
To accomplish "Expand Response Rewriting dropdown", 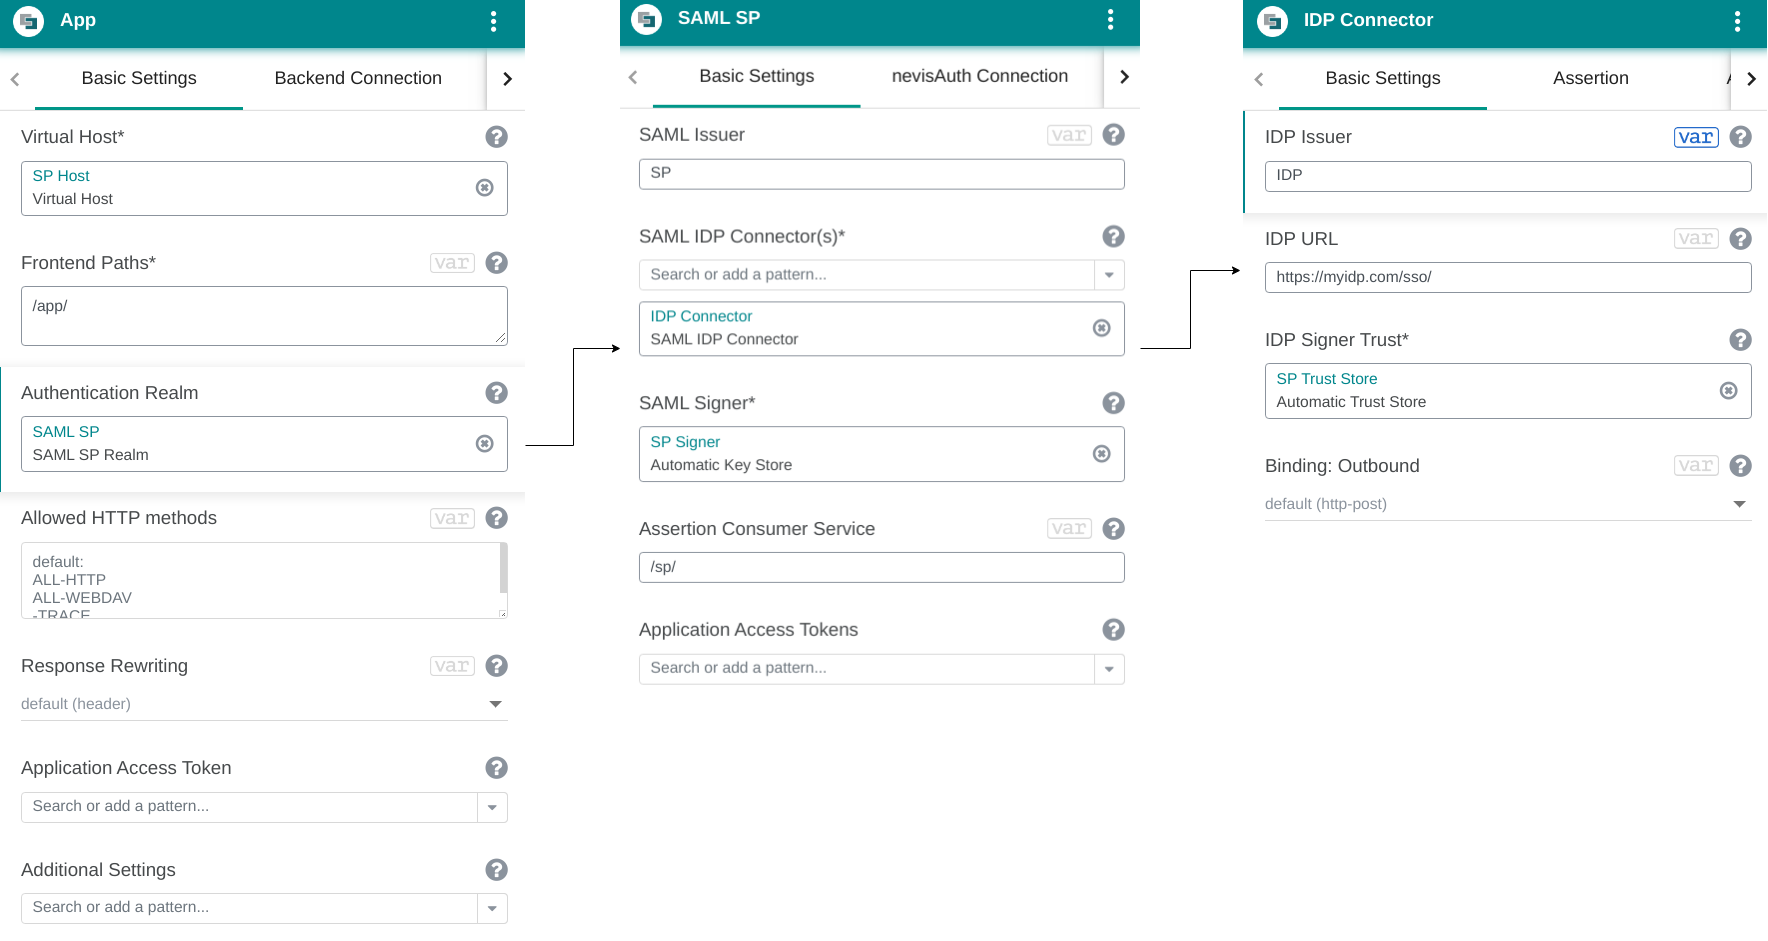I will [495, 704].
